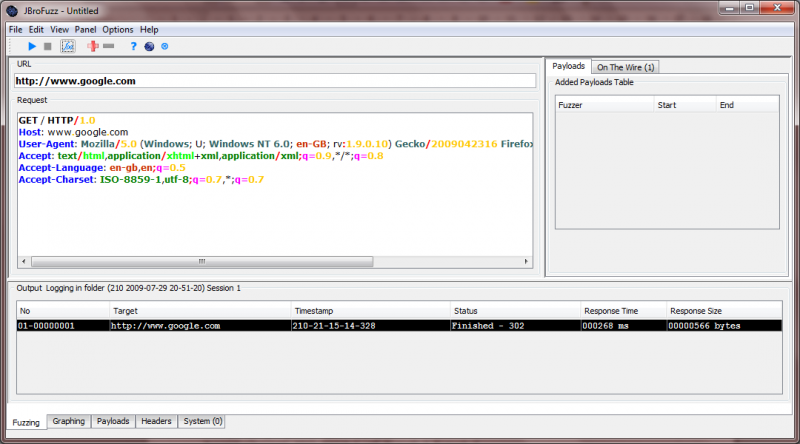Open the Edit menu
Screen dimensions: 800x444
36,30
